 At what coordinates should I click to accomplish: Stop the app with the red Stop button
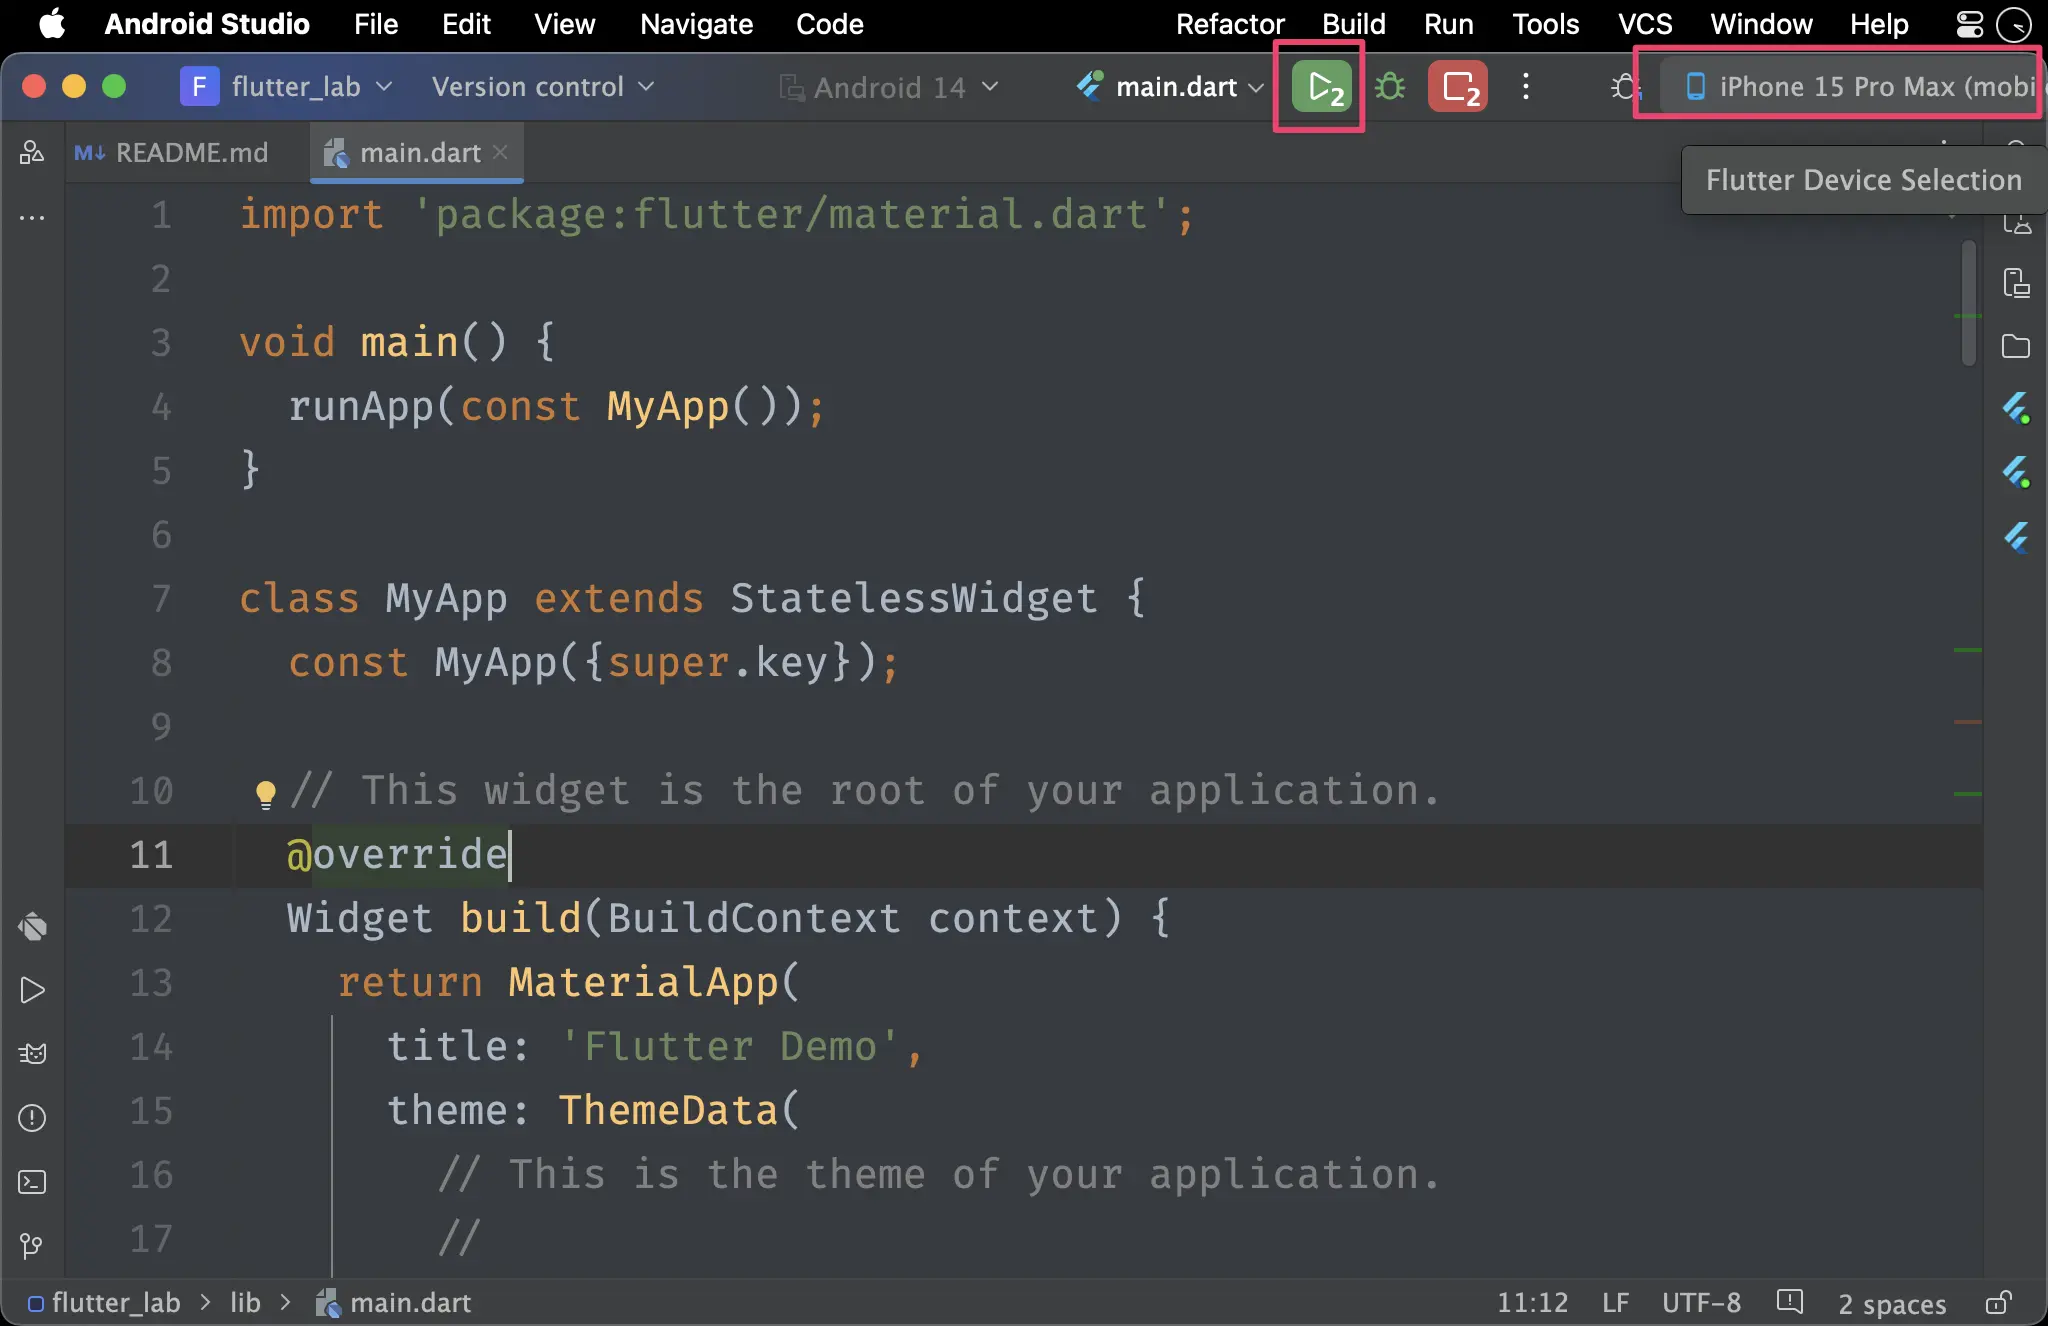click(1458, 87)
